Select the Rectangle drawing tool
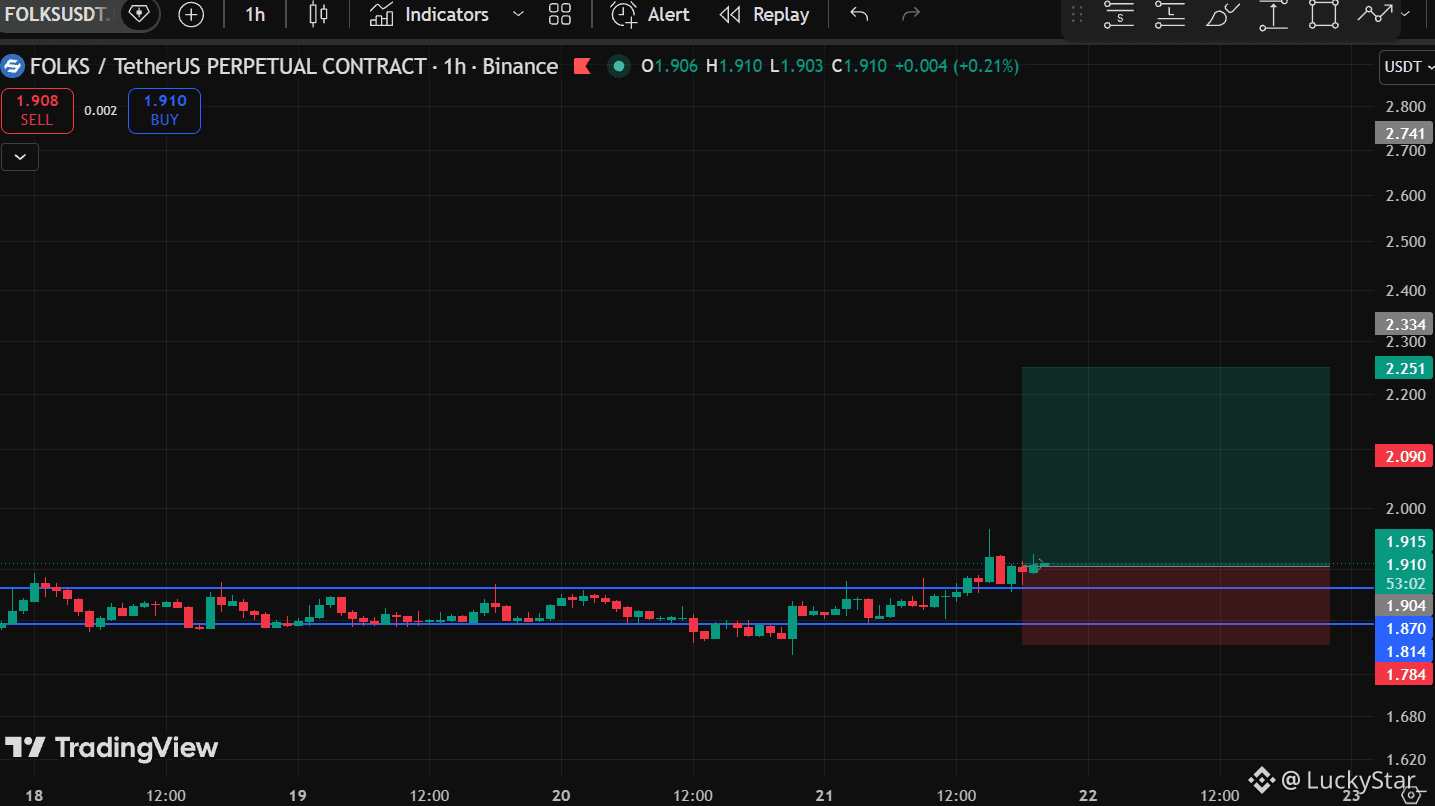This screenshot has height=806, width=1435. [x=1323, y=14]
